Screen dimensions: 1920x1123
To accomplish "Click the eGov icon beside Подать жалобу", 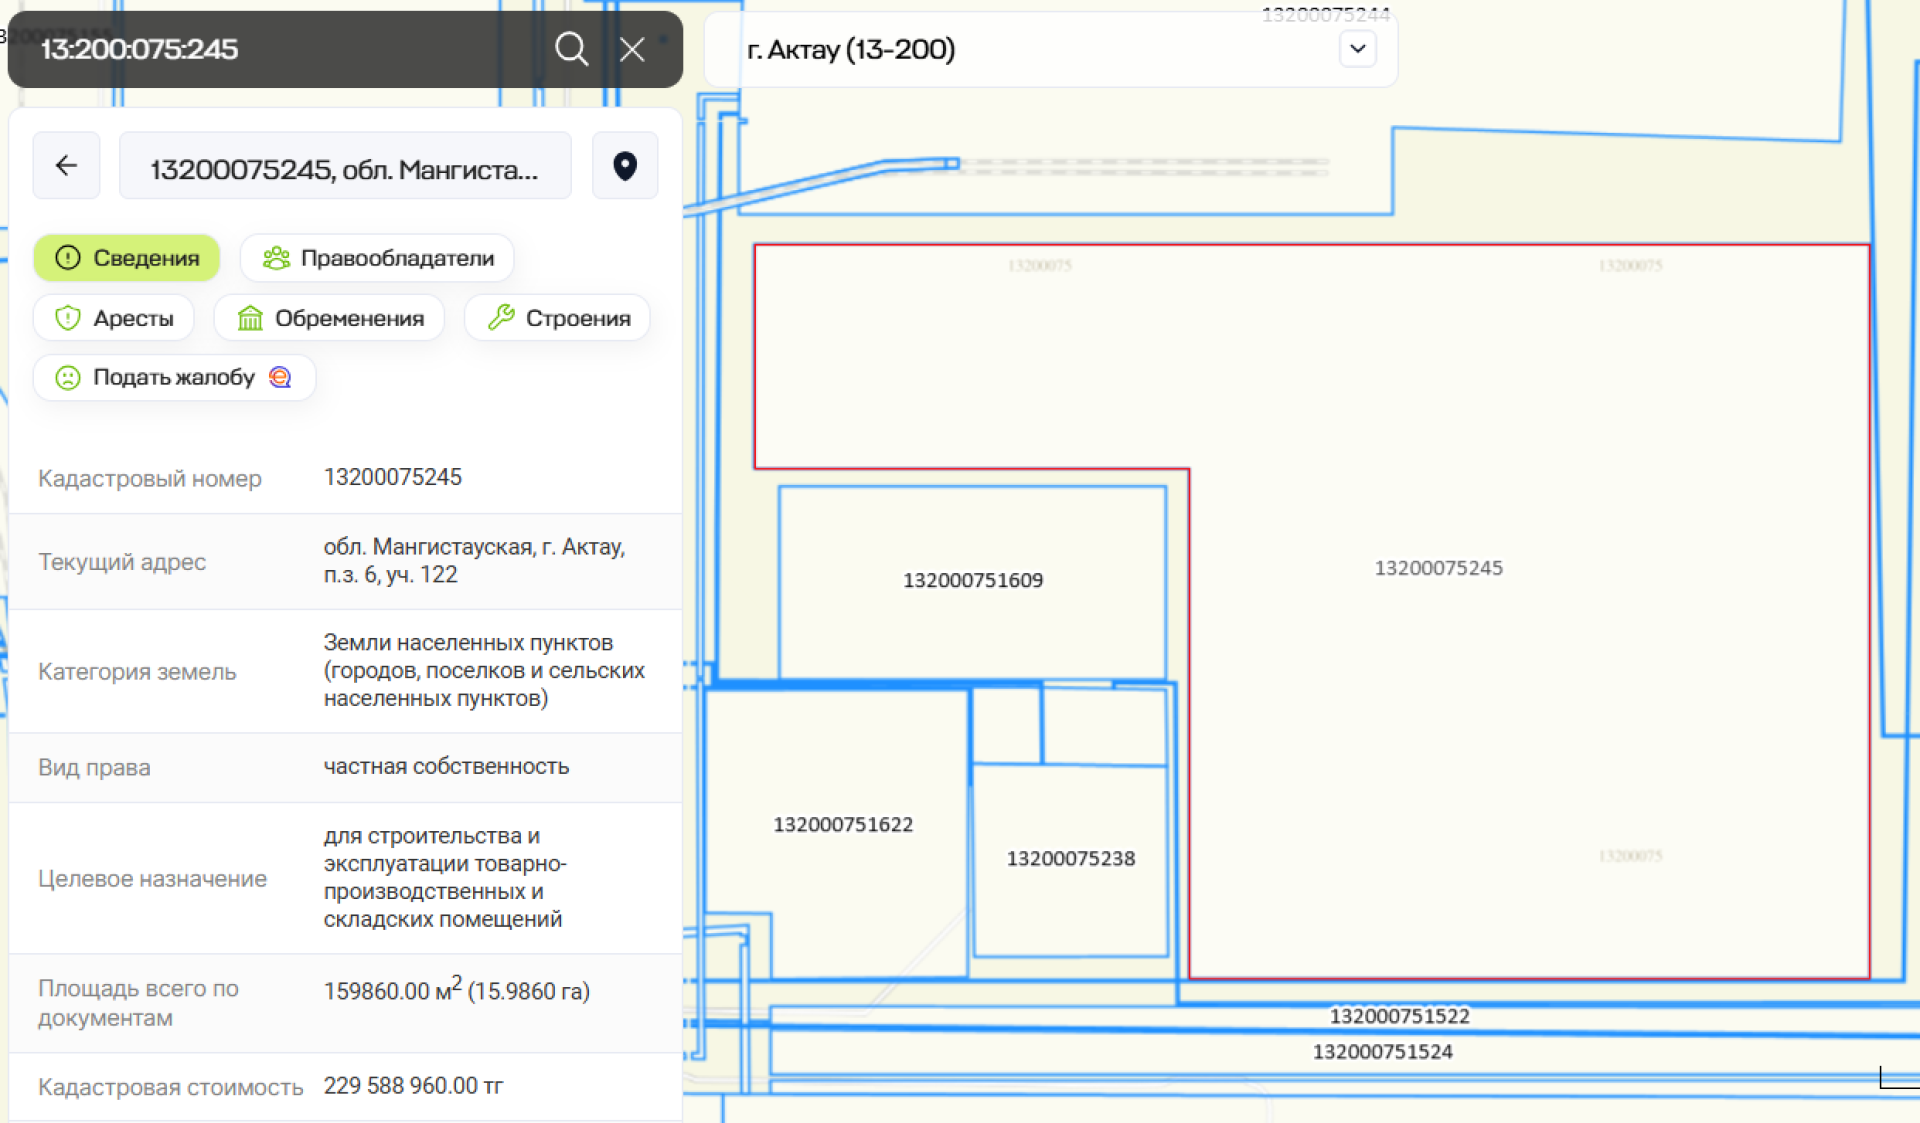I will 281,377.
